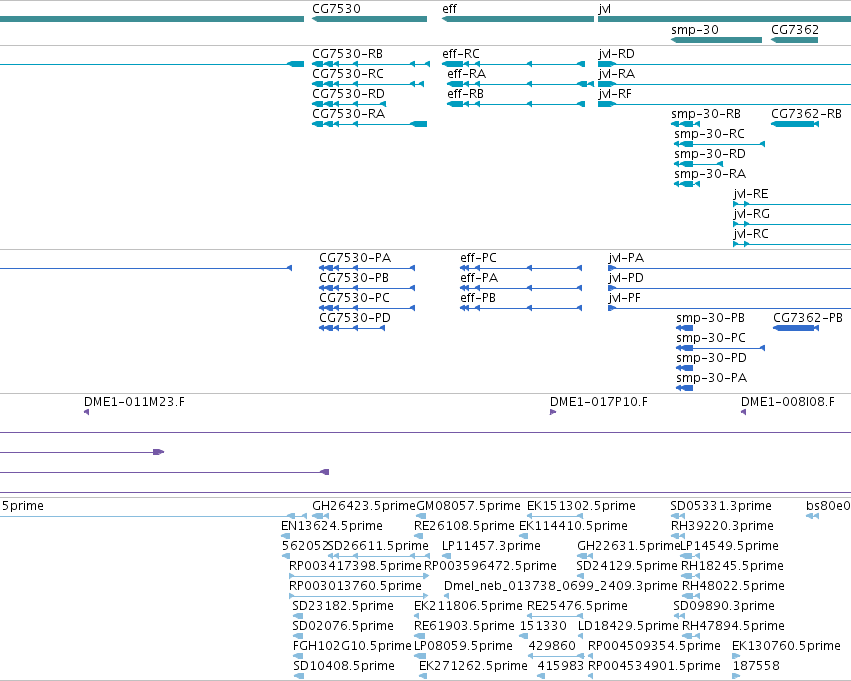Click the eff-RB transcript label
This screenshot has width=851, height=681.
465,94
